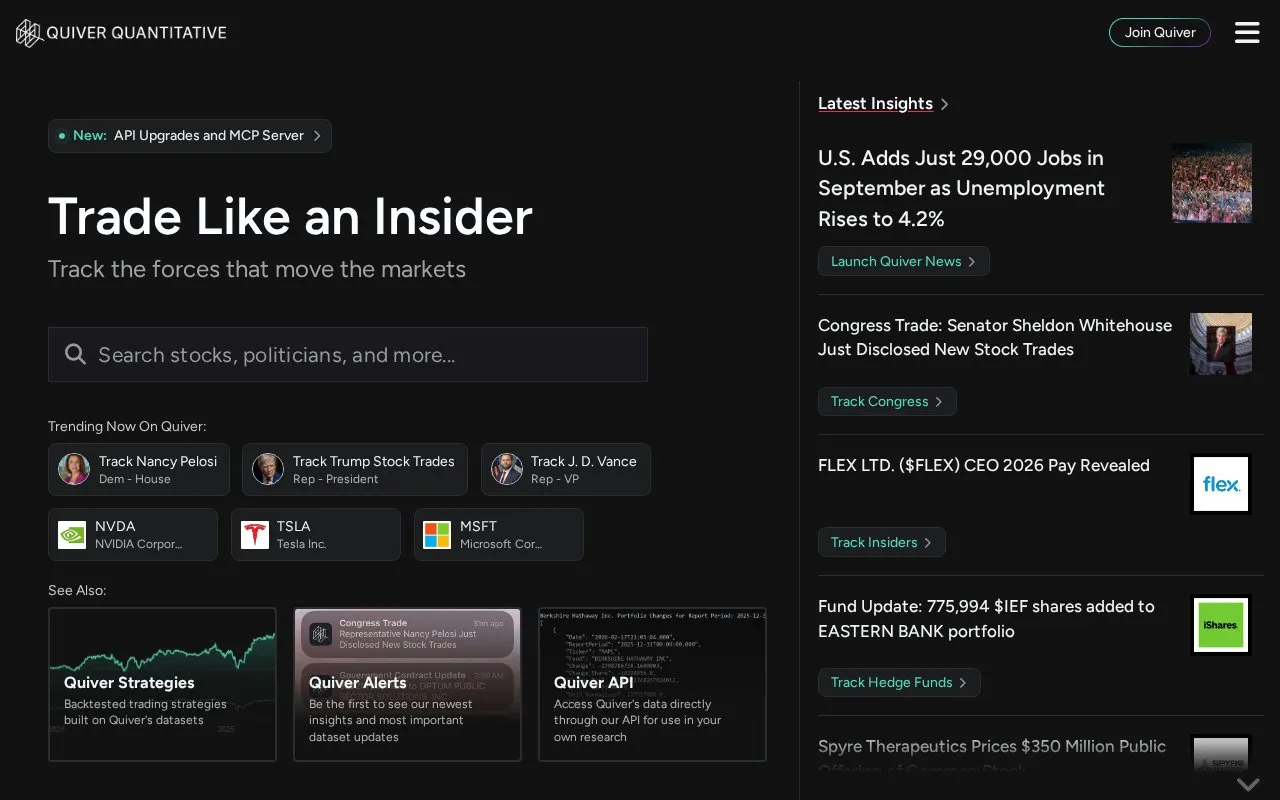Open the Senator Sheldon Whitehouse trade article
The height and width of the screenshot is (800, 1280).
[995, 337]
